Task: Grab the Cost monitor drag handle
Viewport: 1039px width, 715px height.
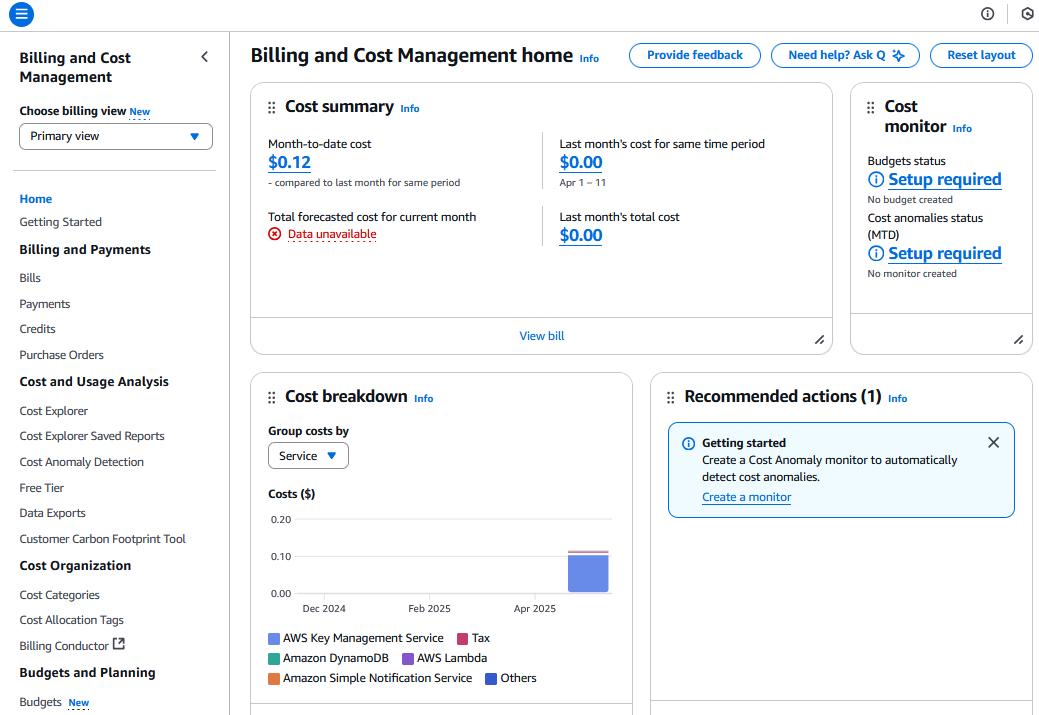Action: coord(871,107)
